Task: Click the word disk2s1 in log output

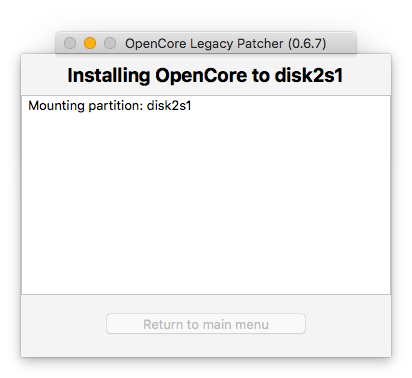Action: tap(169, 106)
